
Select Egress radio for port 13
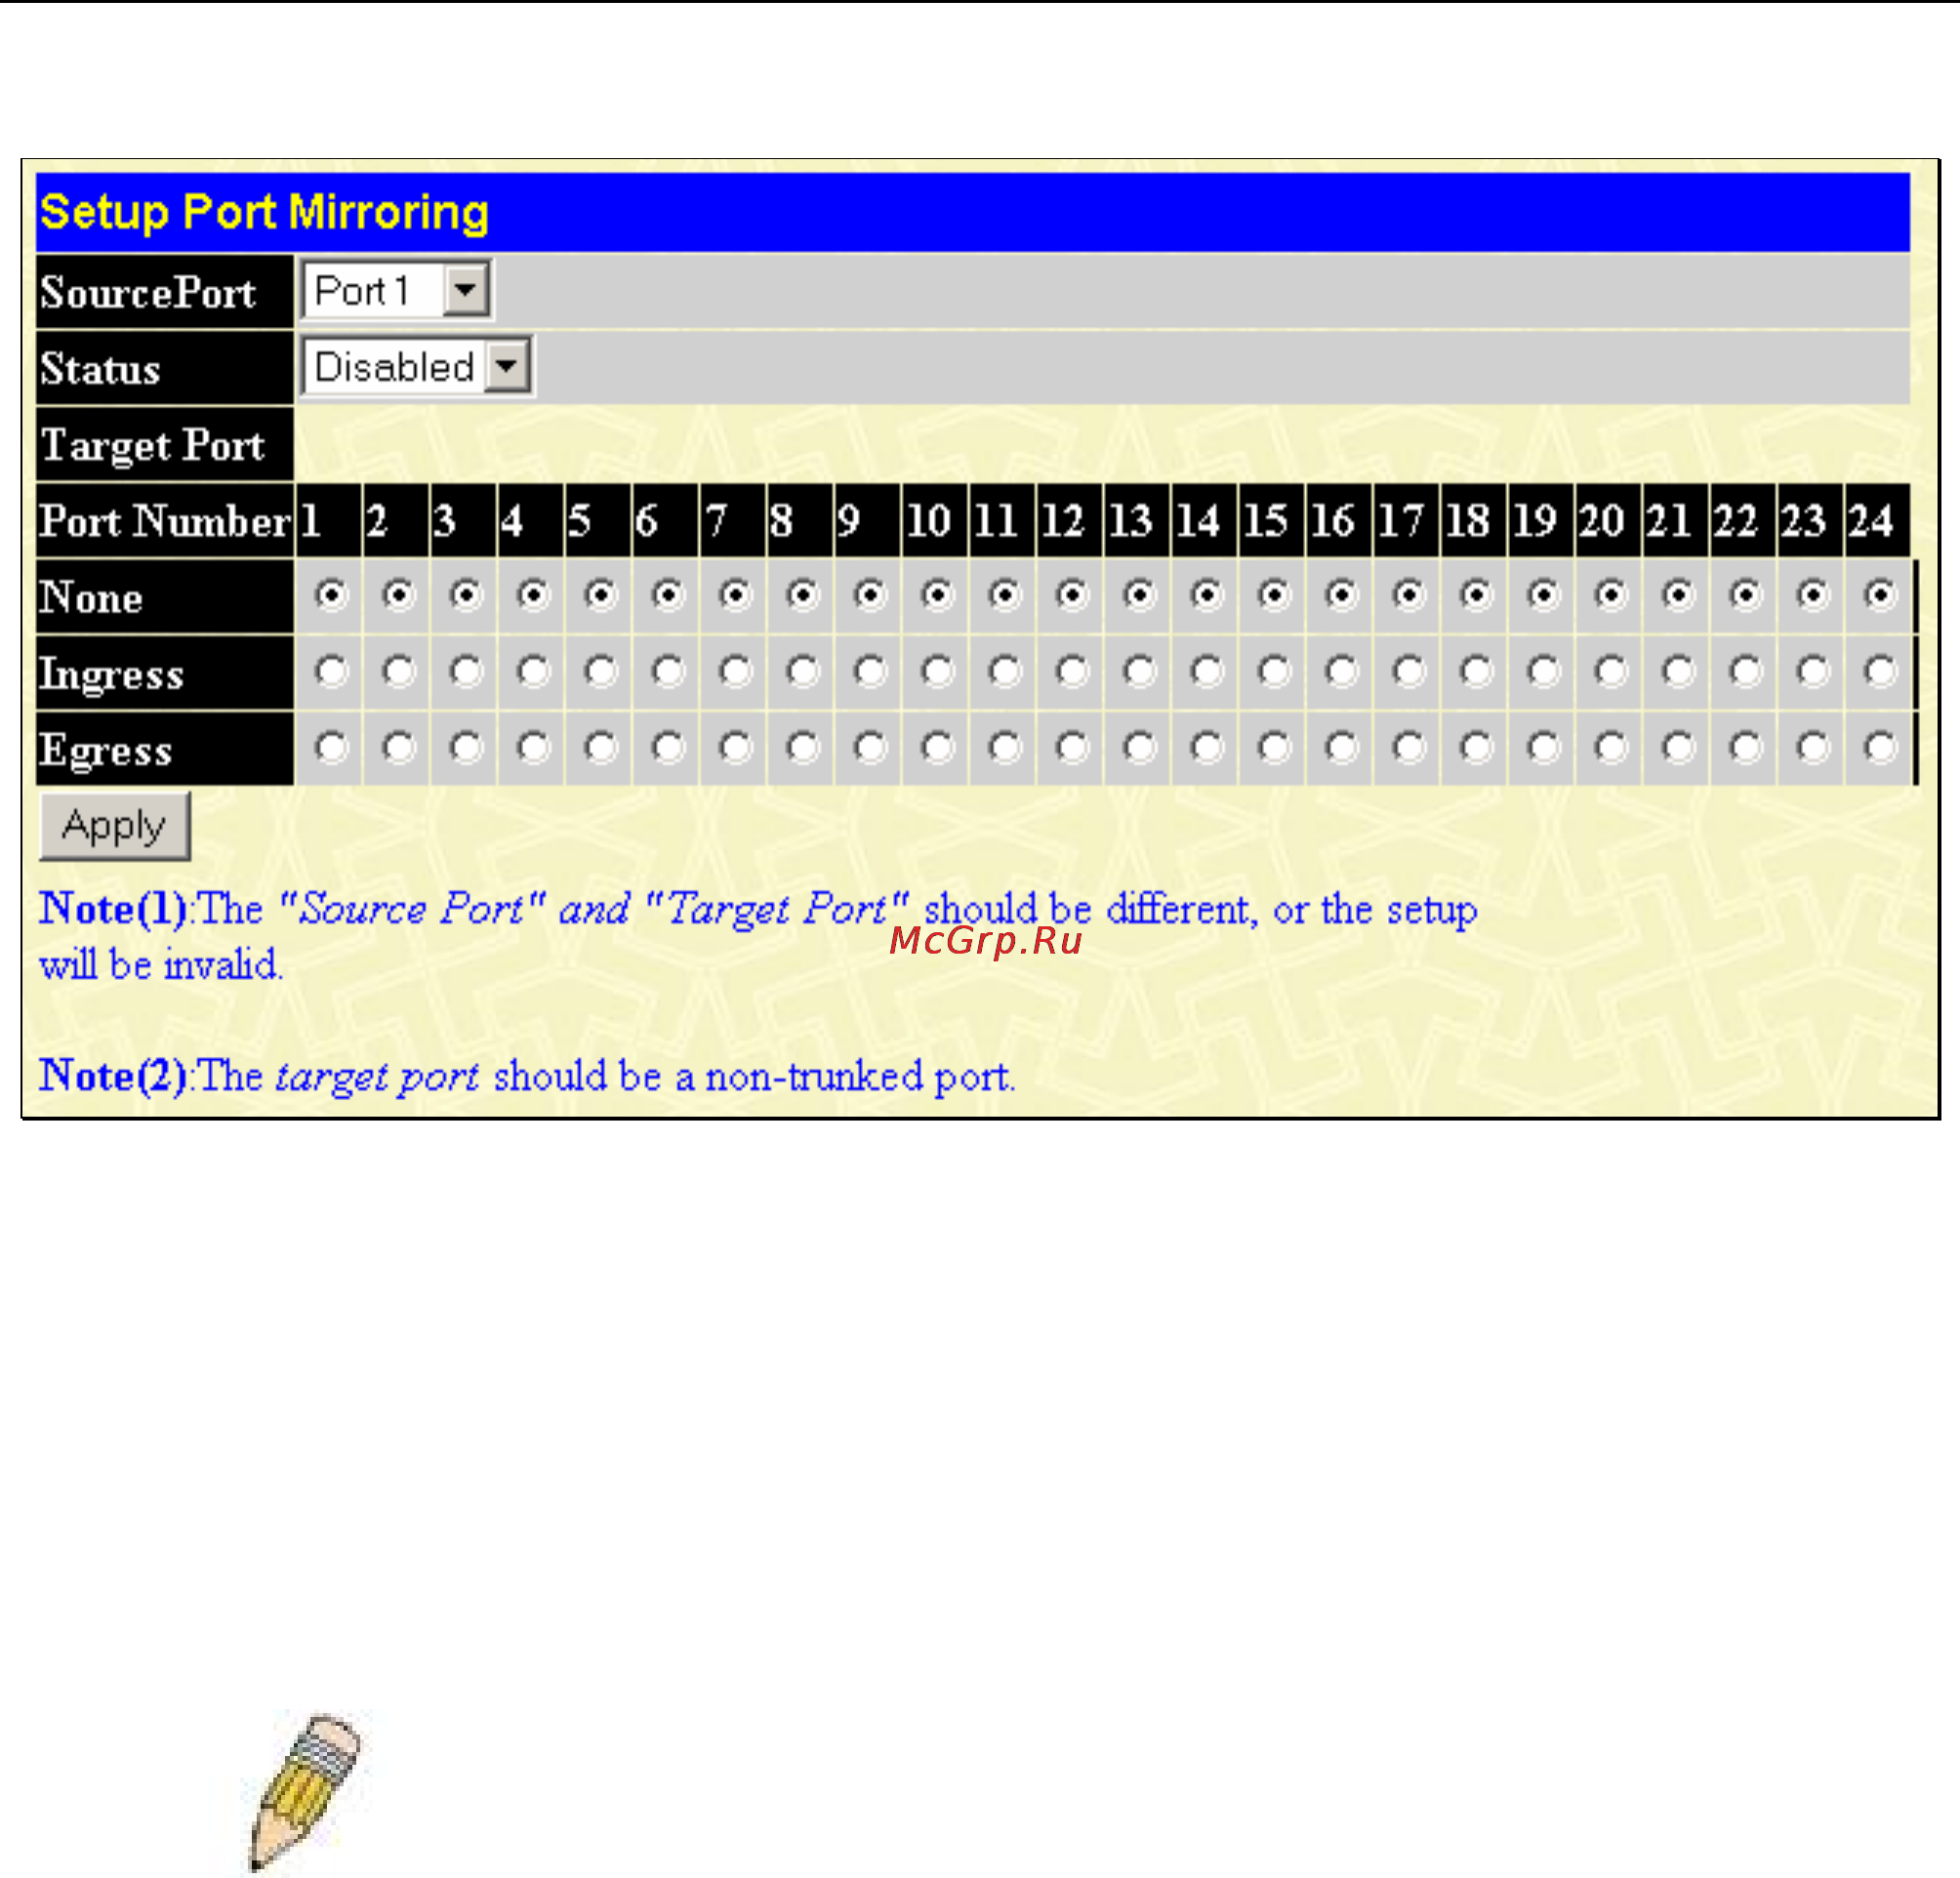[1139, 748]
